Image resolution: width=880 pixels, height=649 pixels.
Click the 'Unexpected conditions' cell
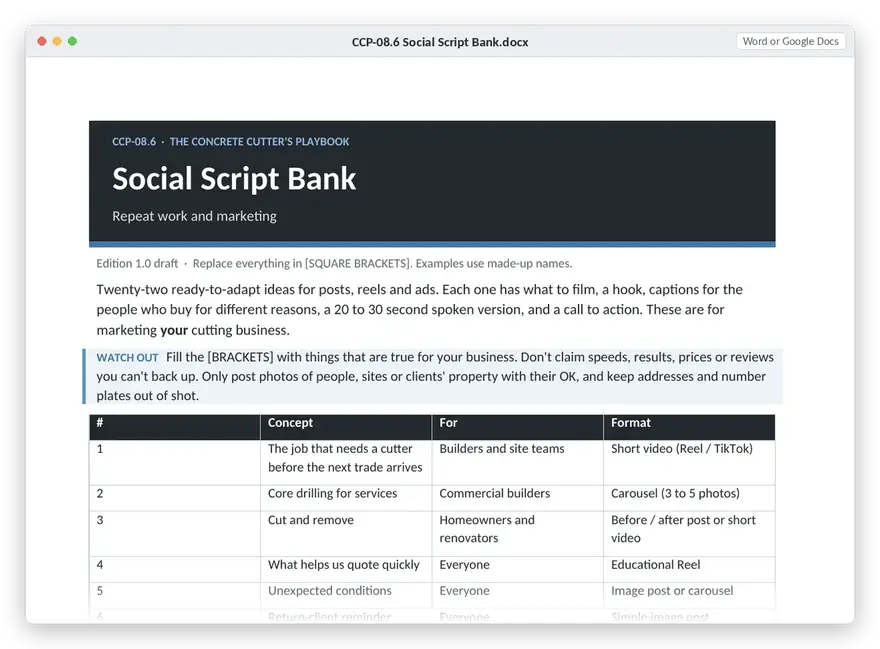(x=346, y=595)
